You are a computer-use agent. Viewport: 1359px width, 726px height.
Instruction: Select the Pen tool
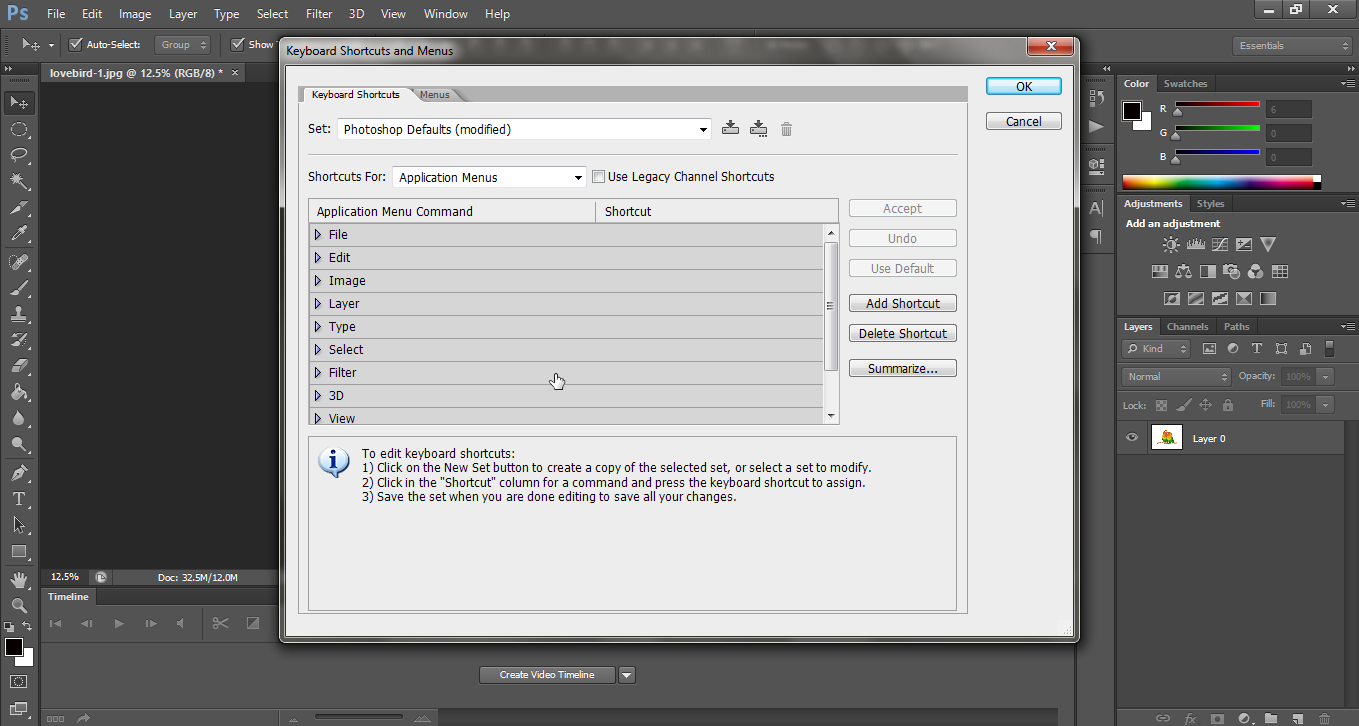click(x=19, y=473)
